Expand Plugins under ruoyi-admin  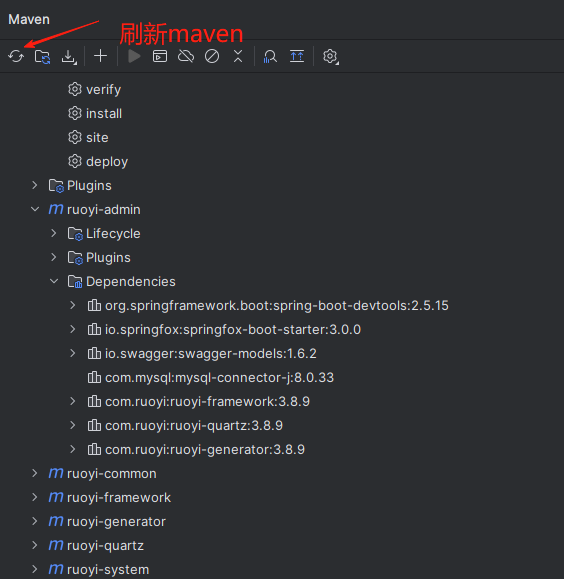click(x=54, y=257)
